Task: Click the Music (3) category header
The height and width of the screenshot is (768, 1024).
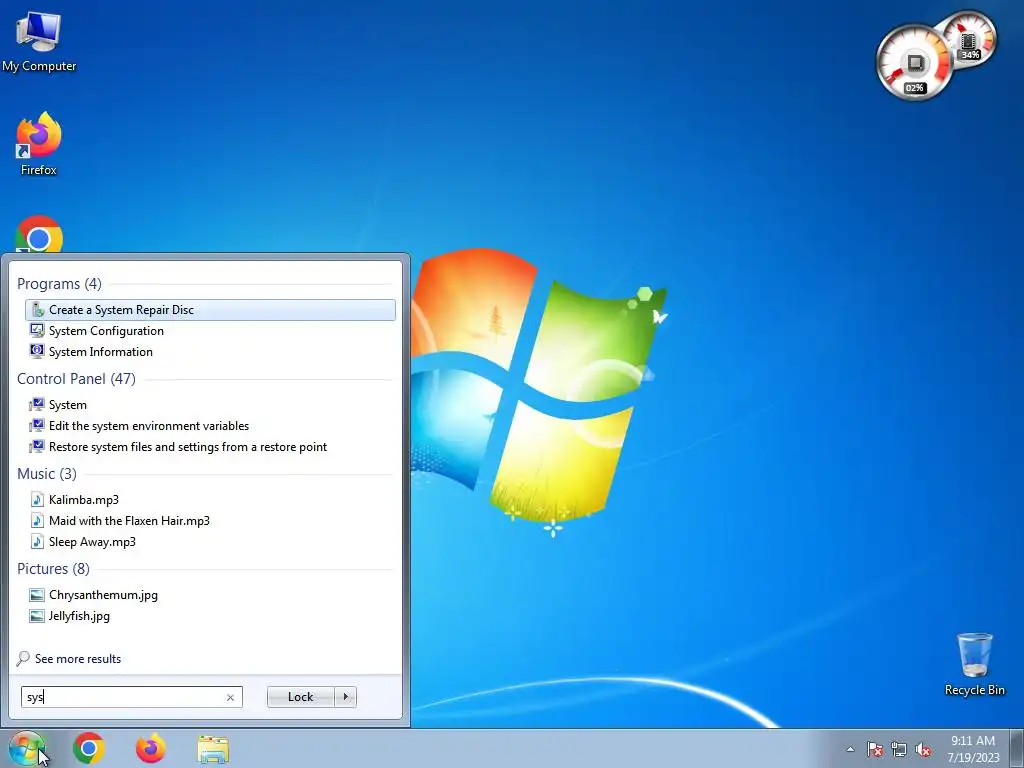Action: 47,473
